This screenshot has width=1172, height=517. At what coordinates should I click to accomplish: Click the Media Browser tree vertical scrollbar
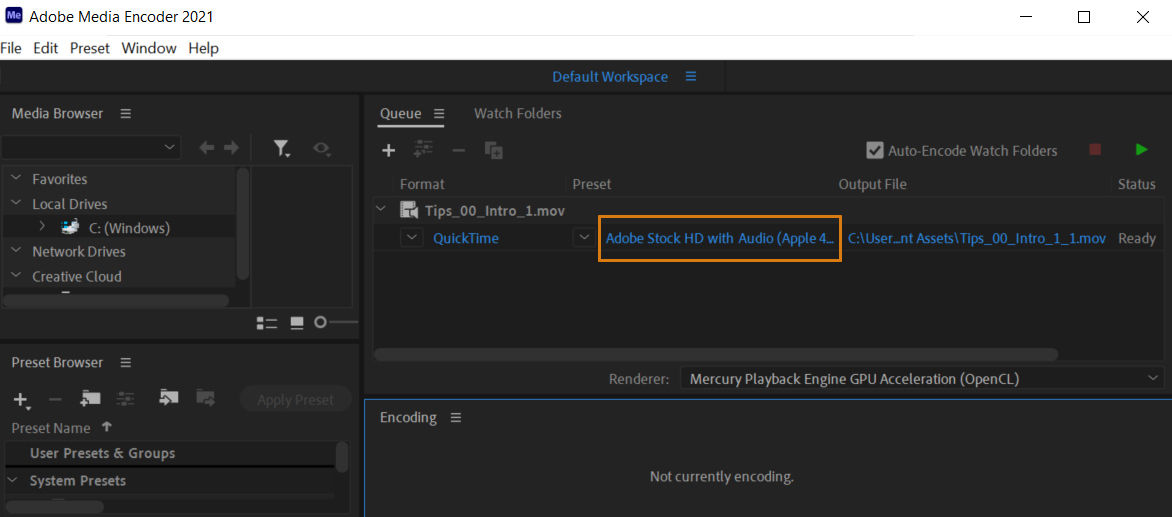point(242,223)
